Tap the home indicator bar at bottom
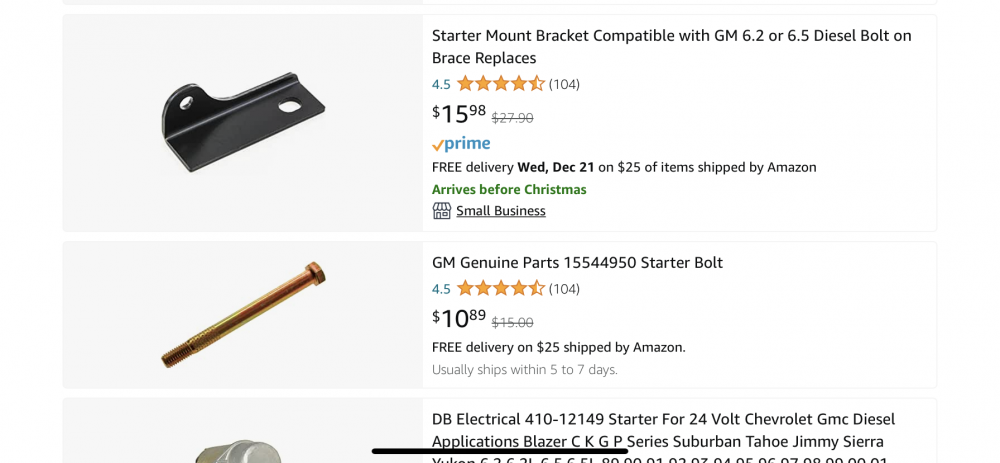 [x=500, y=451]
